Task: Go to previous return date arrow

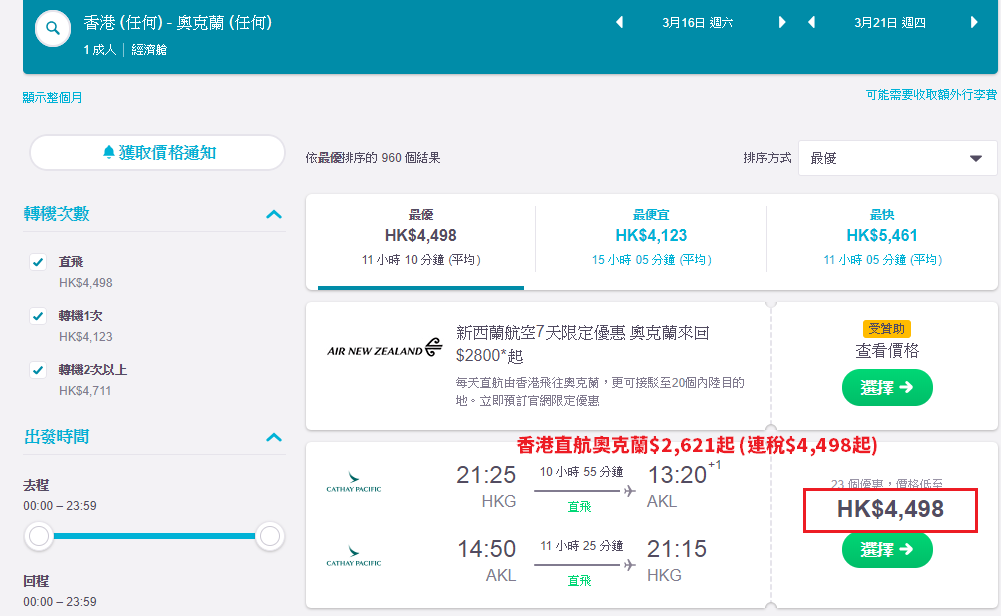Action: point(811,23)
